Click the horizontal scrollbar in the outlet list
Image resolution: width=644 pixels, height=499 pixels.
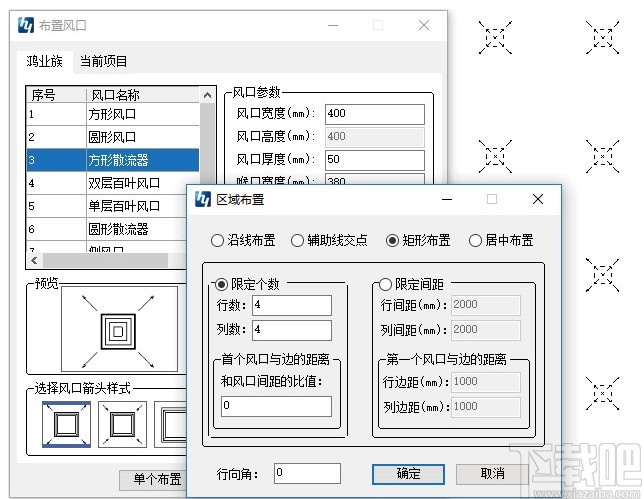106,260
